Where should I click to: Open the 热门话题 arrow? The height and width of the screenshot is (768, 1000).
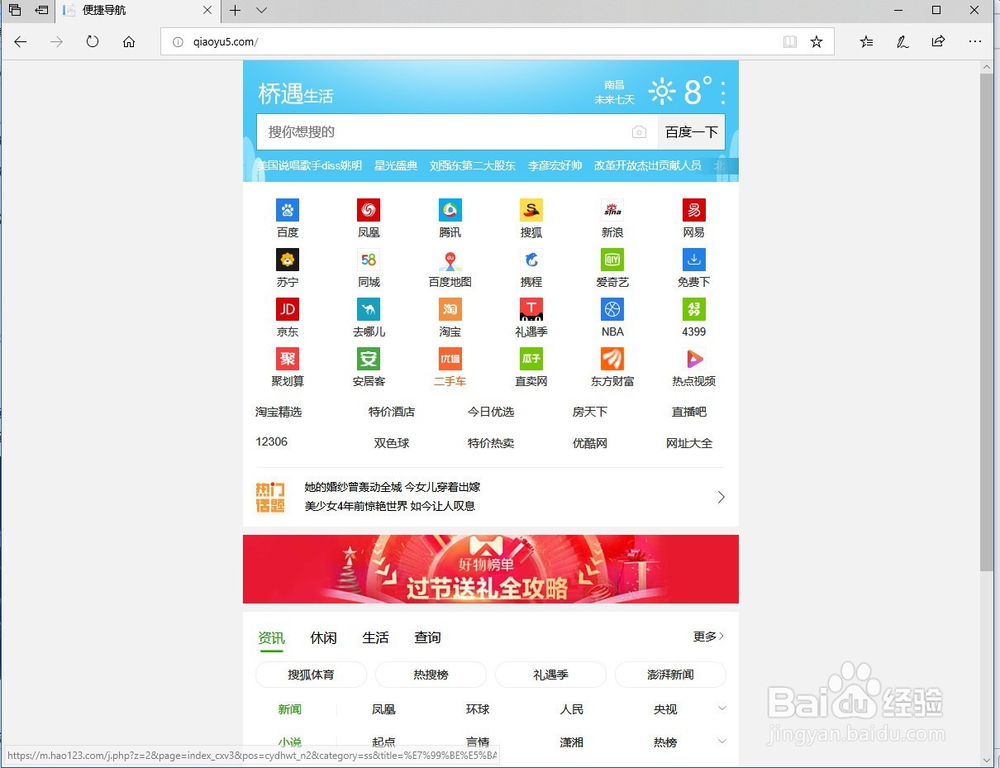721,497
